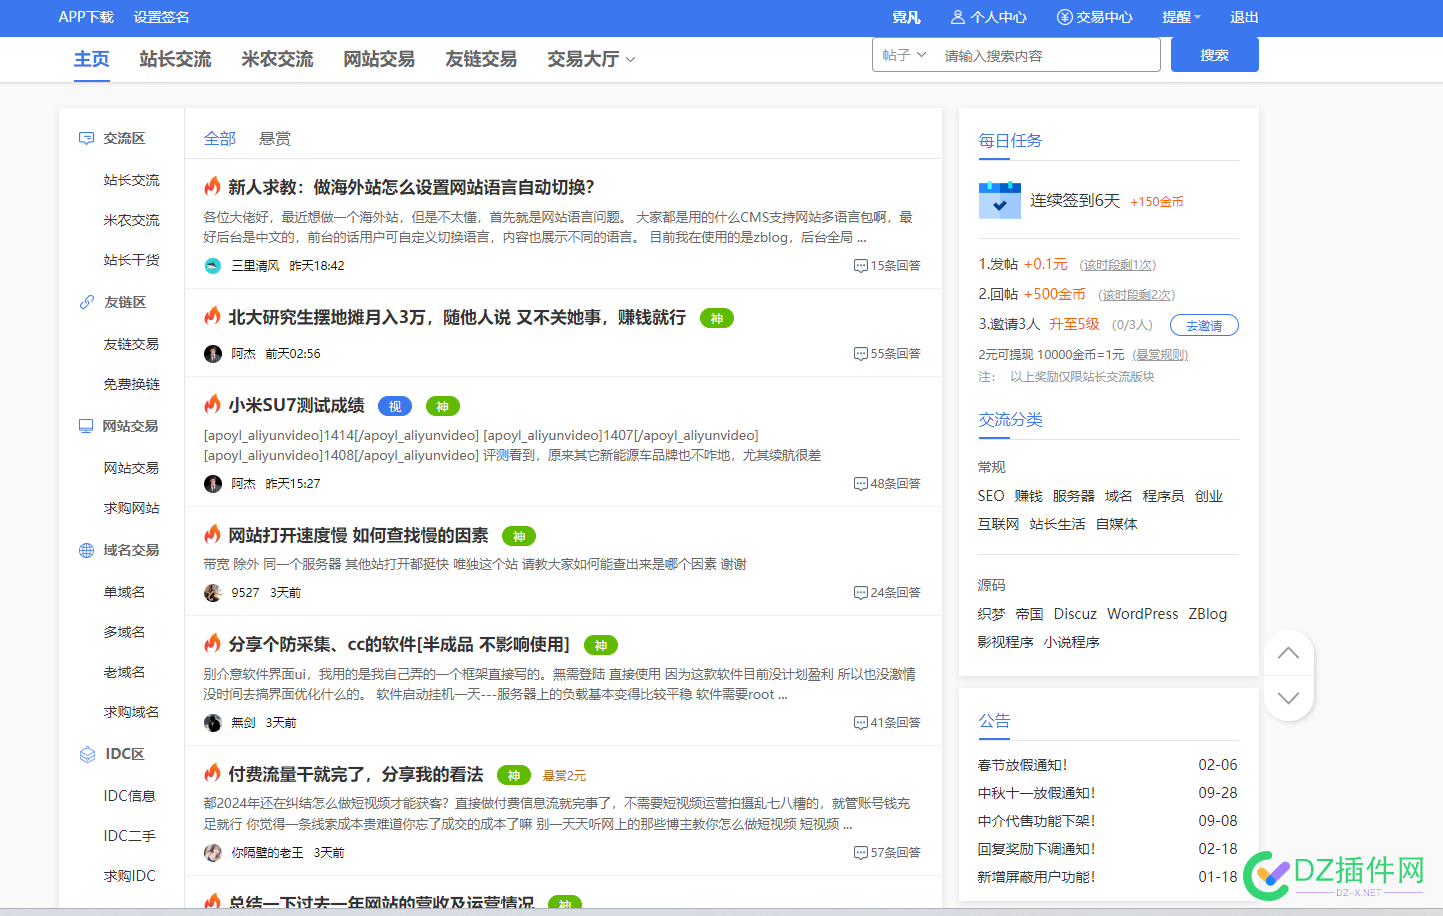Open the 交流区 chat section icon
The width and height of the screenshot is (1443, 916).
(87, 138)
